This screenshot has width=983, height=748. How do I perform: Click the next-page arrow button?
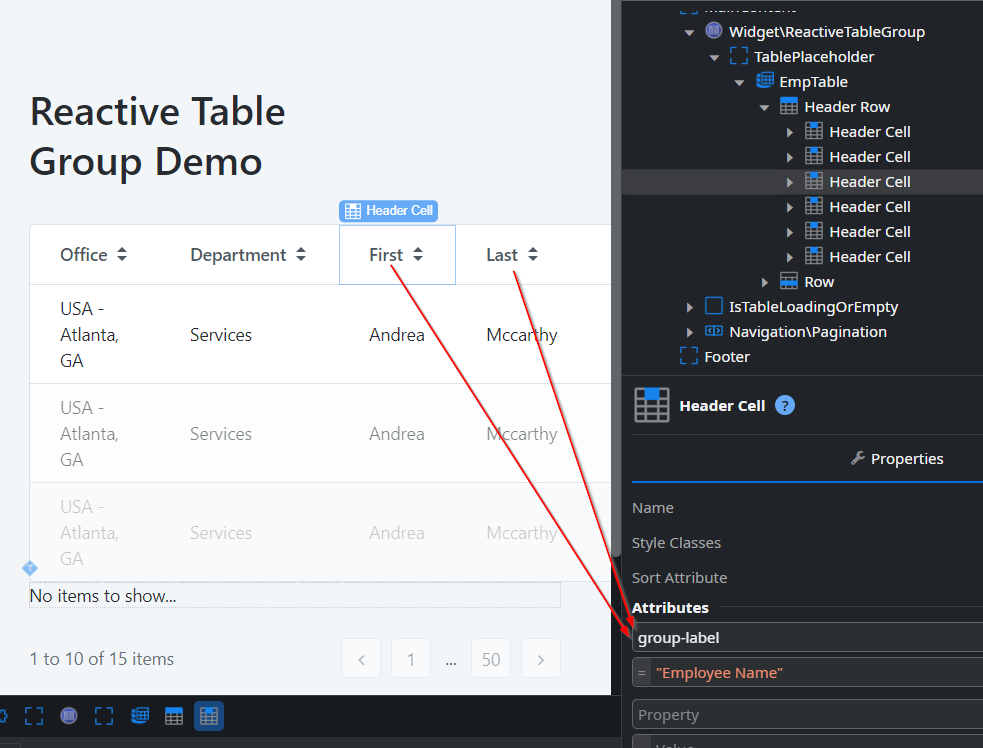tap(541, 658)
